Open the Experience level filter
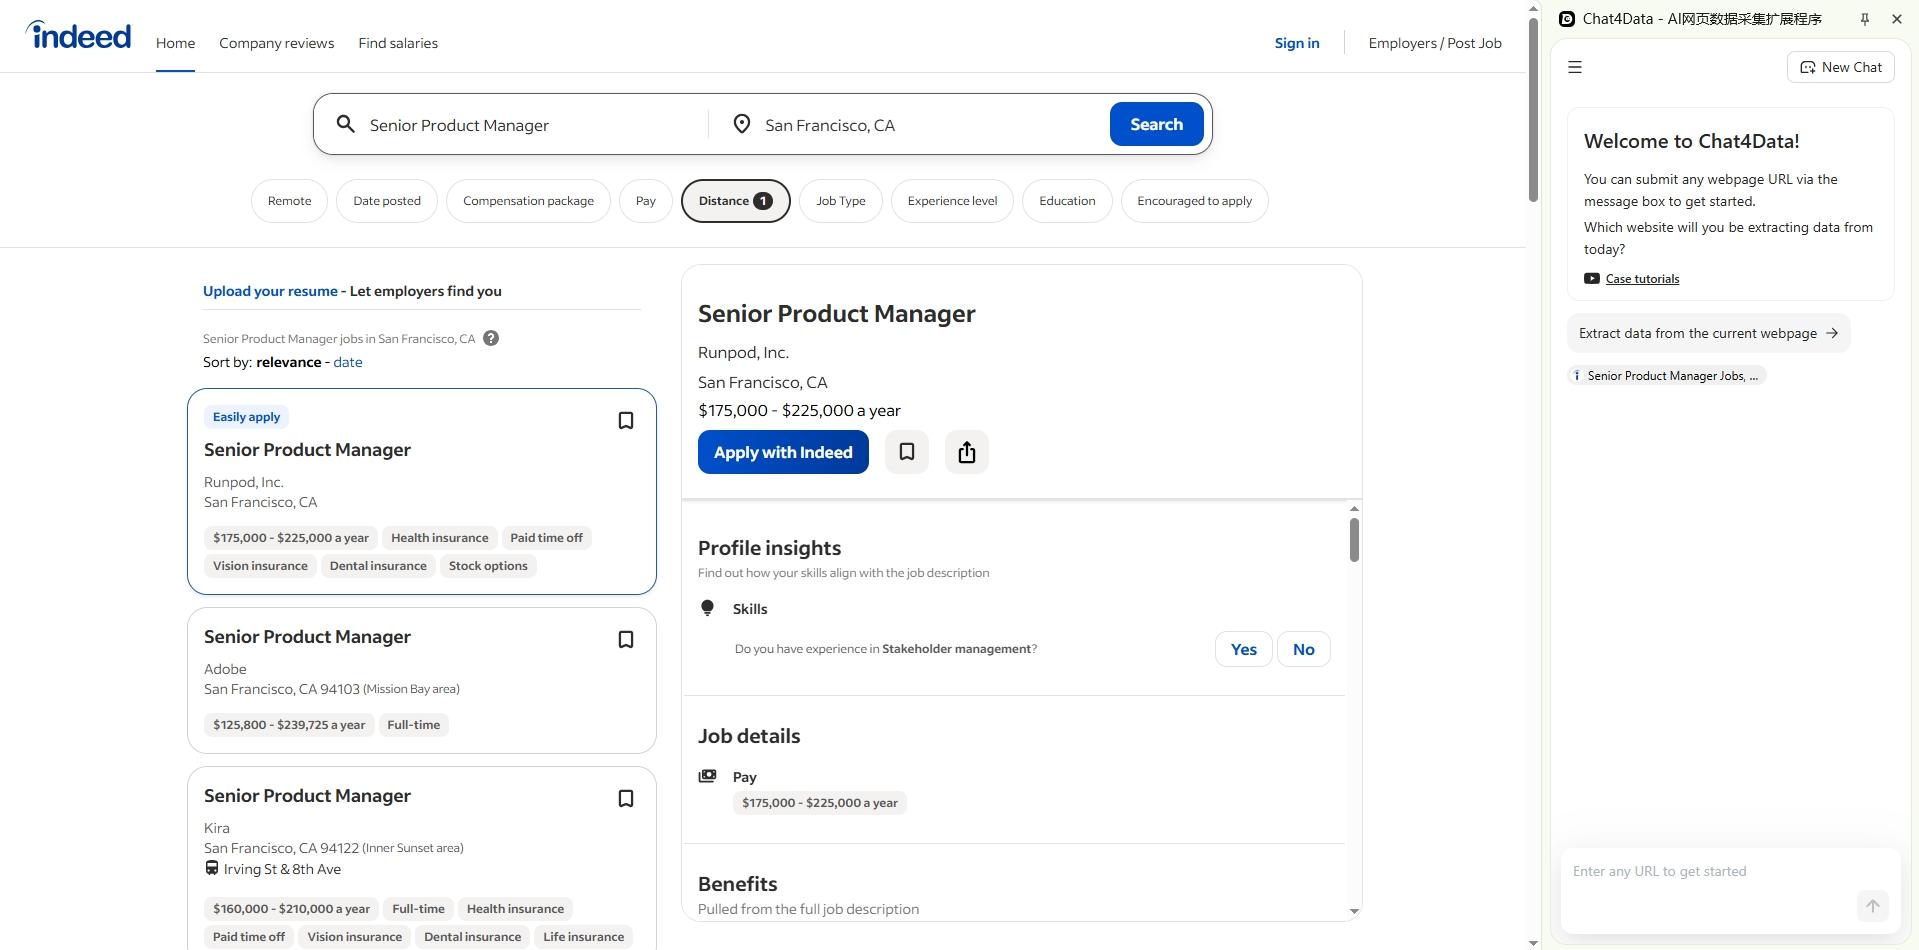The image size is (1919, 950). click(x=951, y=201)
